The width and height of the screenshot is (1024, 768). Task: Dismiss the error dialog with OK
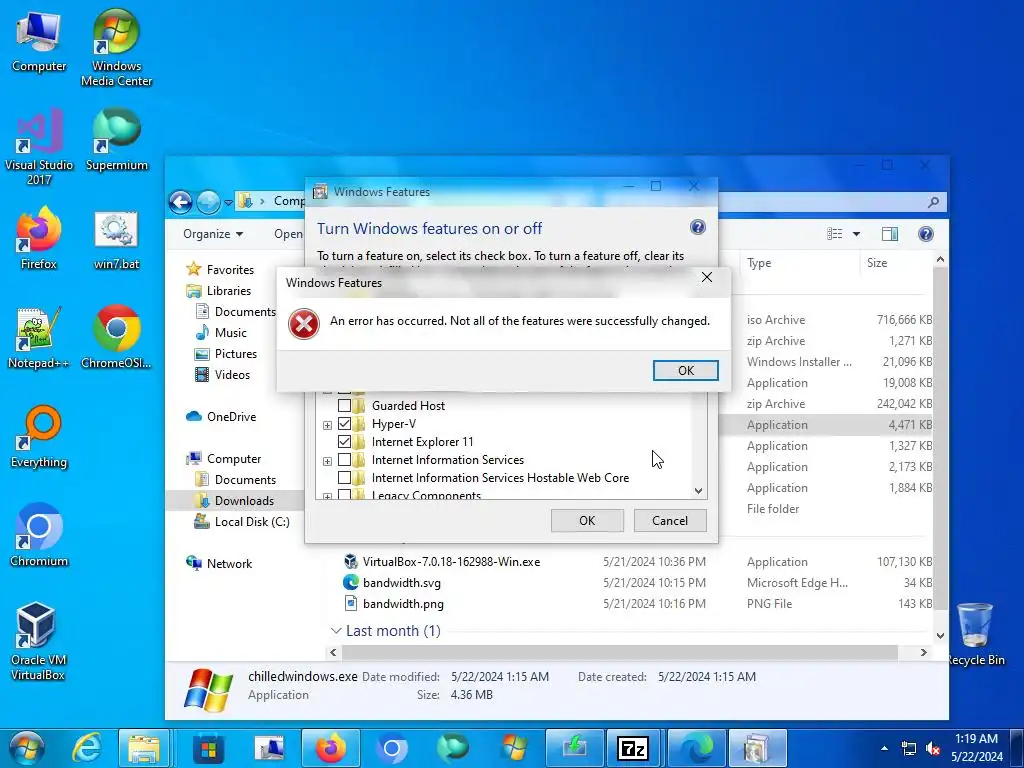(686, 370)
